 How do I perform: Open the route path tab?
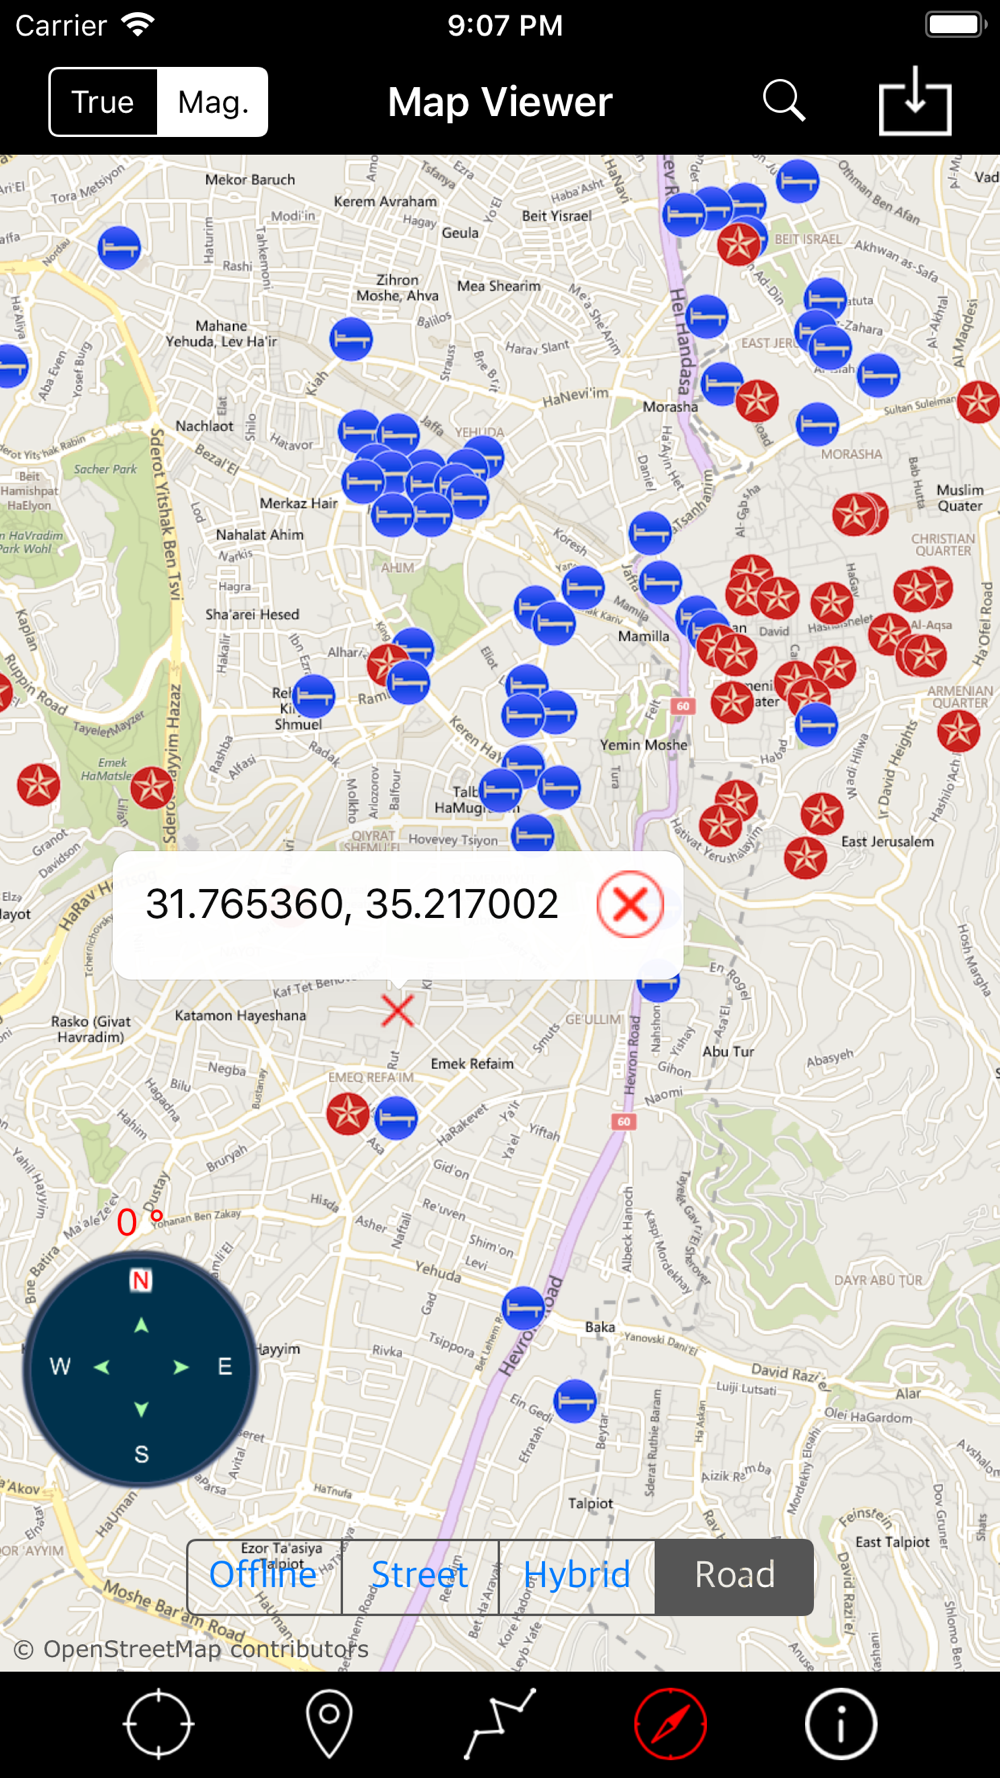pyautogui.click(x=500, y=1723)
